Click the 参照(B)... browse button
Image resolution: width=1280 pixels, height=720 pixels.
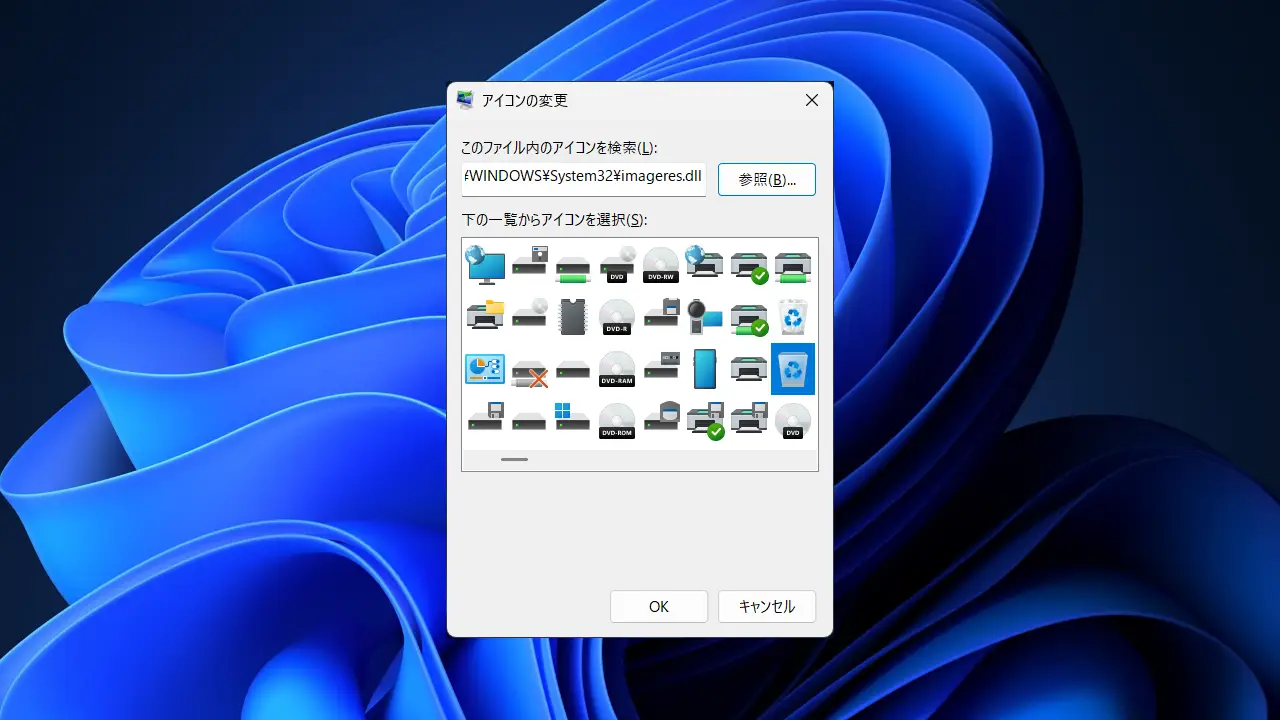(767, 180)
